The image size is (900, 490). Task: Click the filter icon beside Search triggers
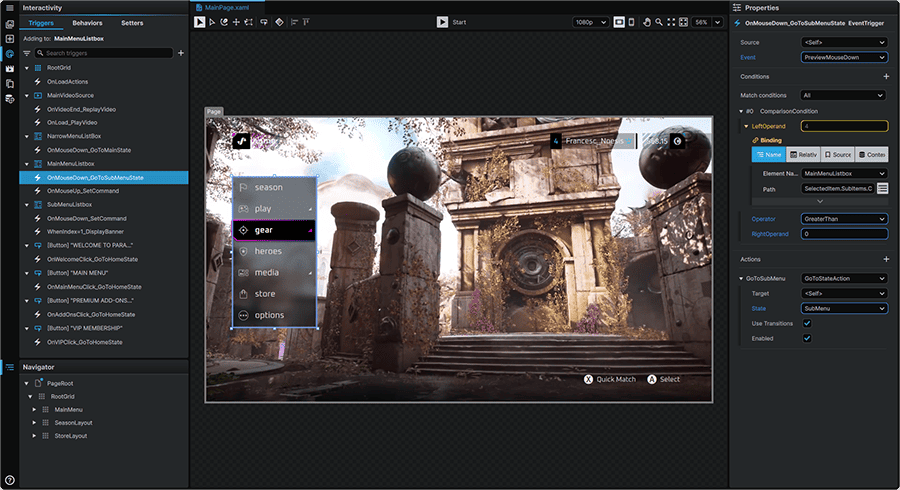click(x=26, y=53)
